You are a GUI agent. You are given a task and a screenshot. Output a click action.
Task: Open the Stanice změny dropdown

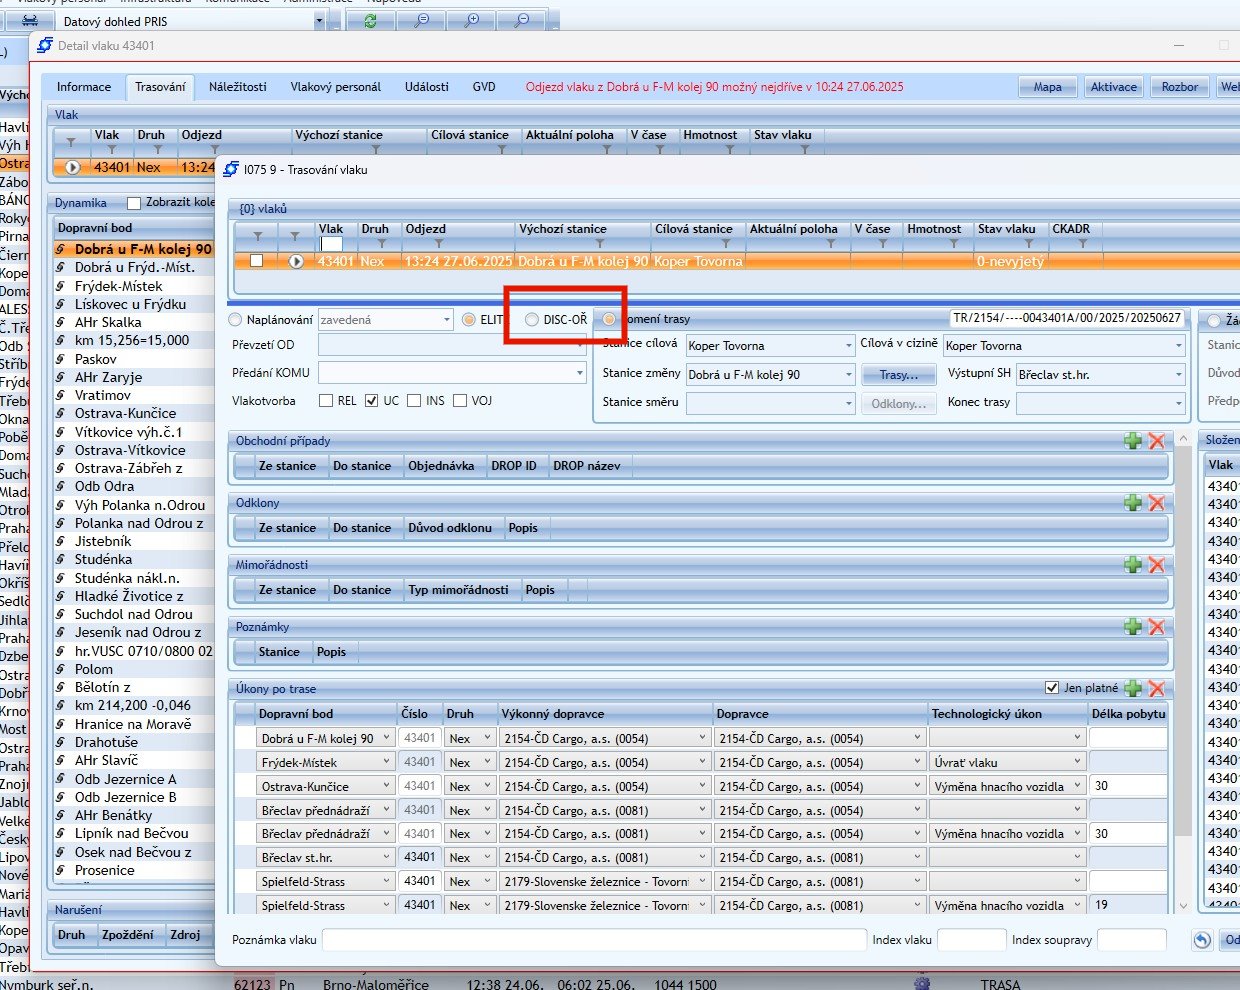(x=848, y=375)
